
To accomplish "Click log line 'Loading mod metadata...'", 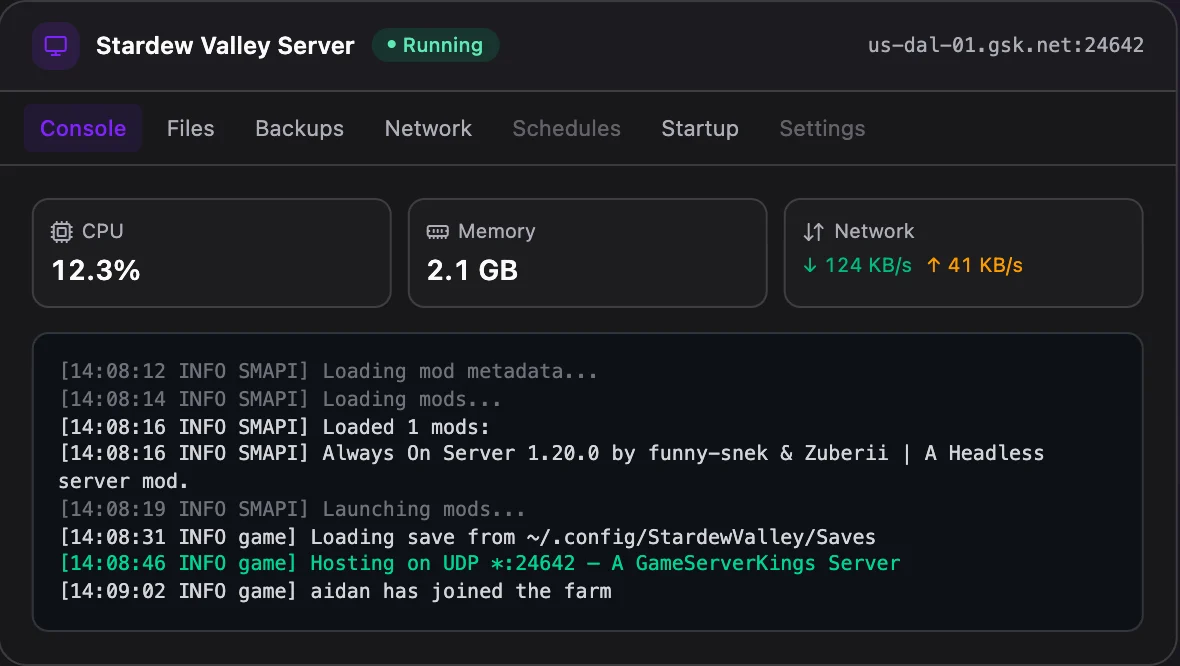I will coord(329,371).
